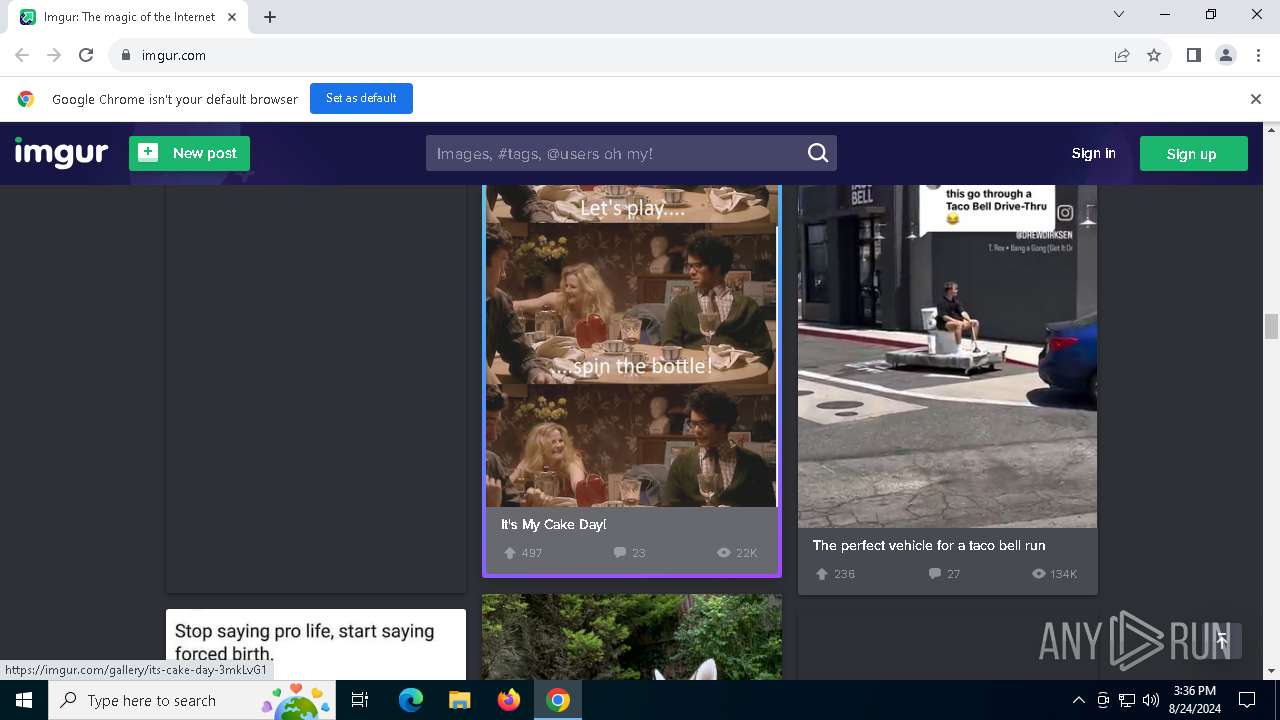Select the Imgur browser tab
The height and width of the screenshot is (720, 1280).
pos(128,17)
